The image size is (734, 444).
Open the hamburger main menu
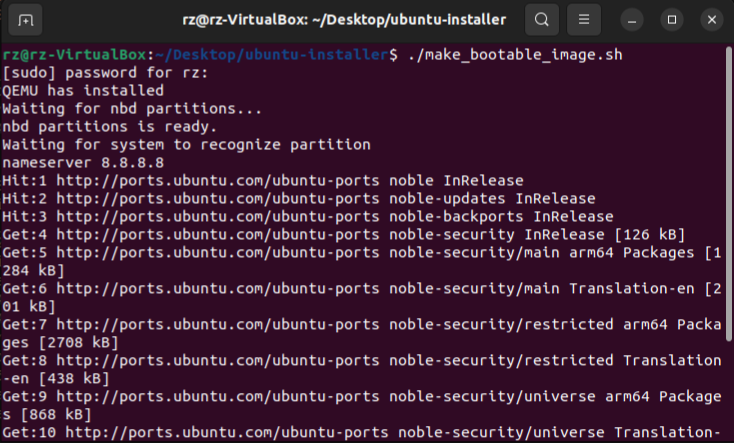(x=584, y=20)
